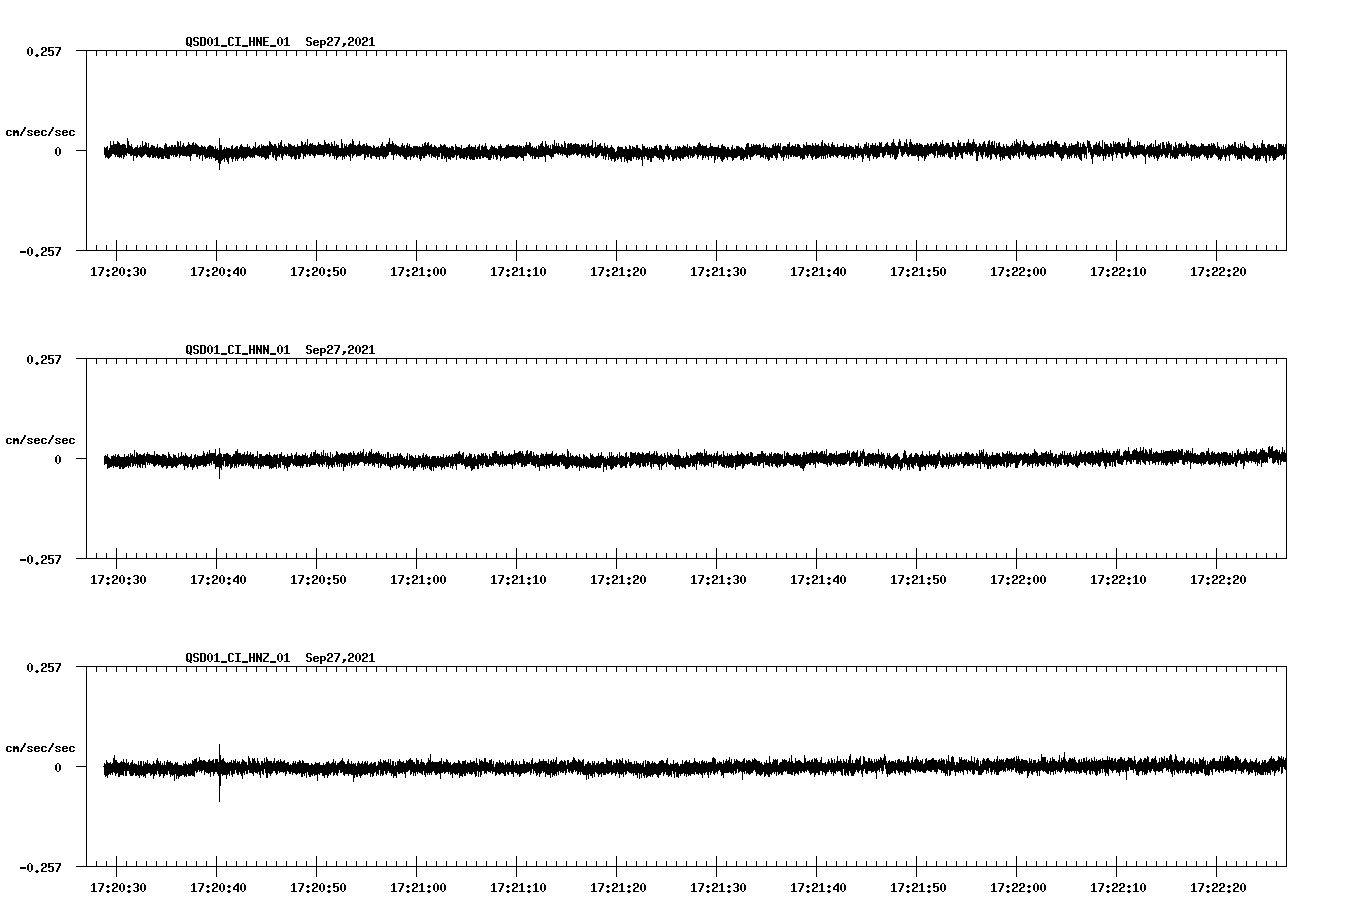
Task: Click the Sep27,2021 date on HNE plot header
Action: coord(340,42)
